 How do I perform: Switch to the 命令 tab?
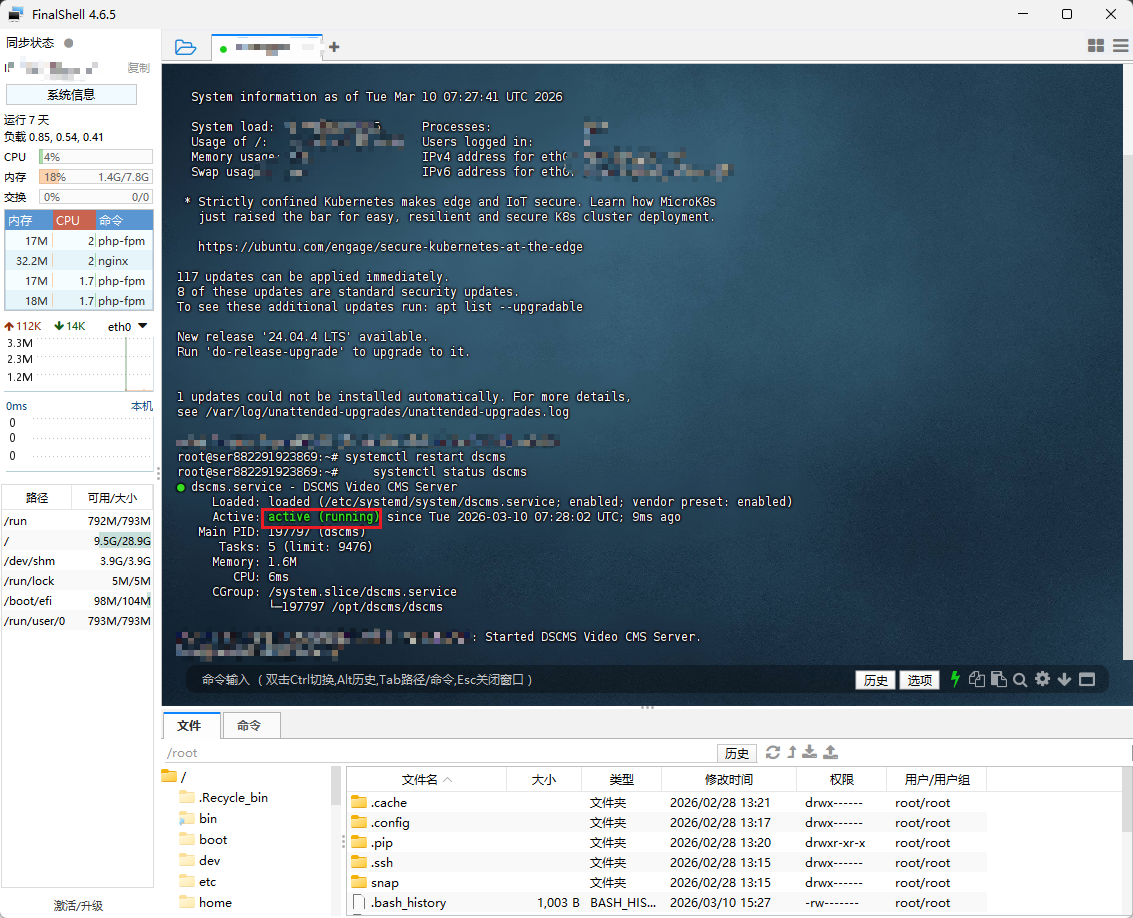click(249, 726)
